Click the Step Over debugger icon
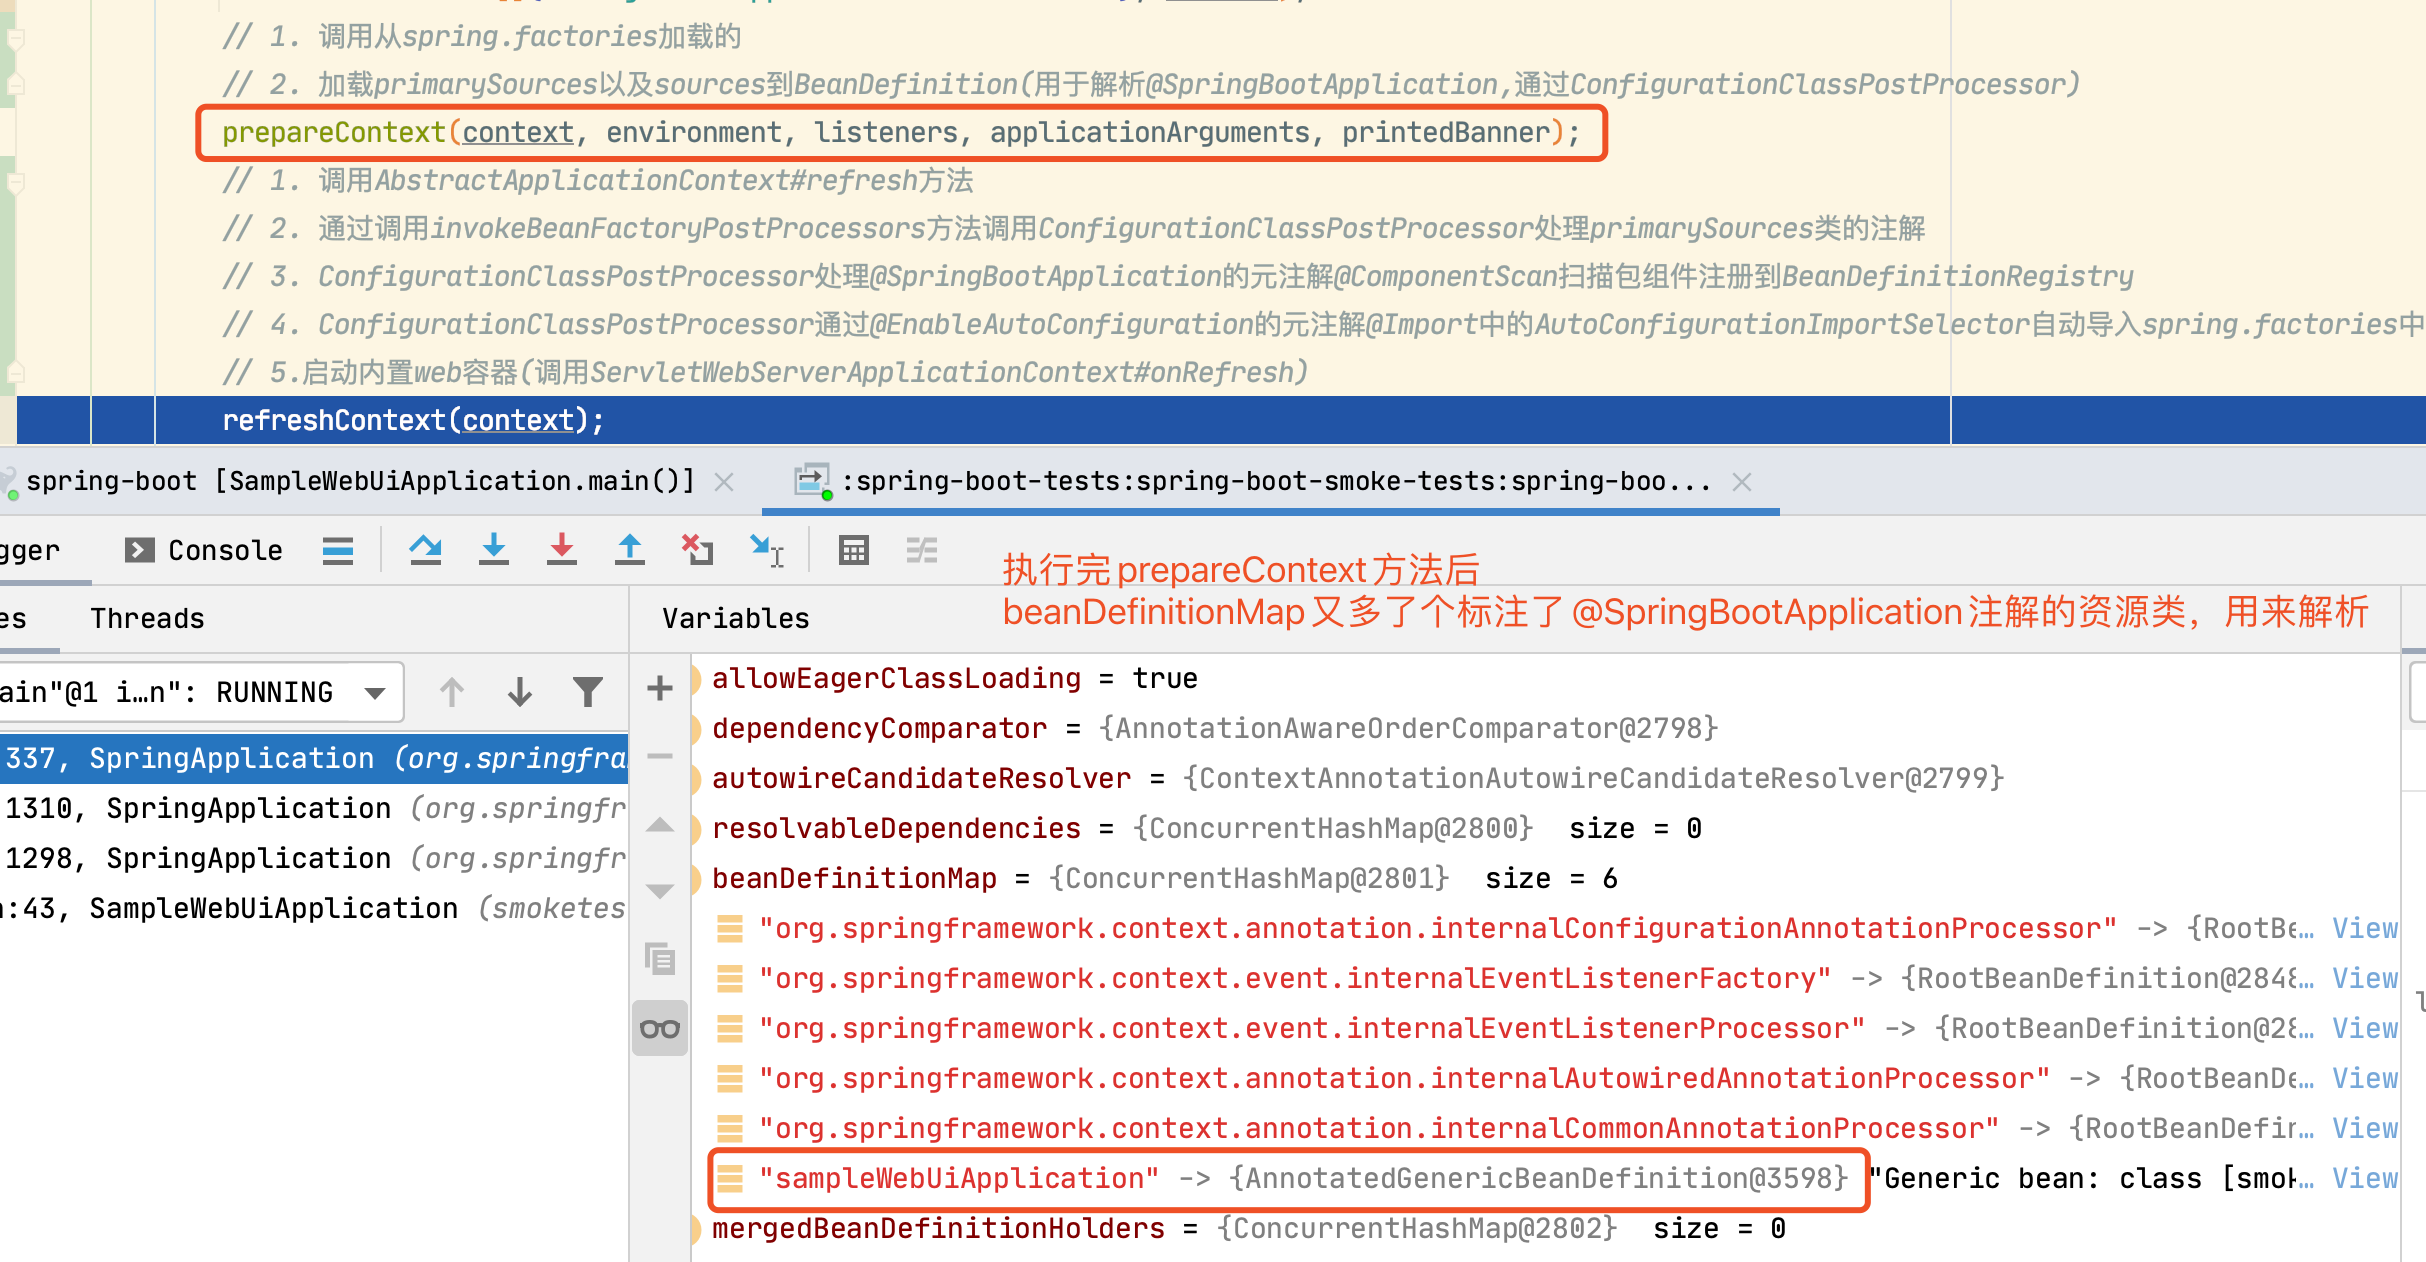The width and height of the screenshot is (2426, 1262). pyautogui.click(x=425, y=549)
